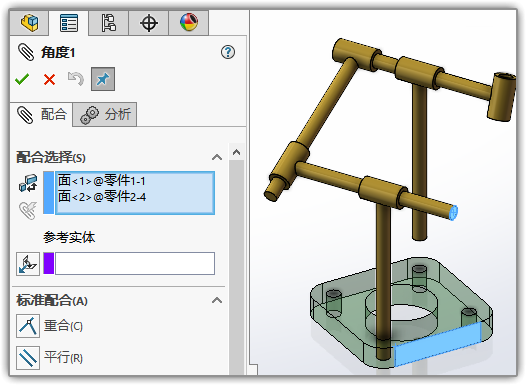
Task: Click the highlighted rod end face
Action: (453, 213)
